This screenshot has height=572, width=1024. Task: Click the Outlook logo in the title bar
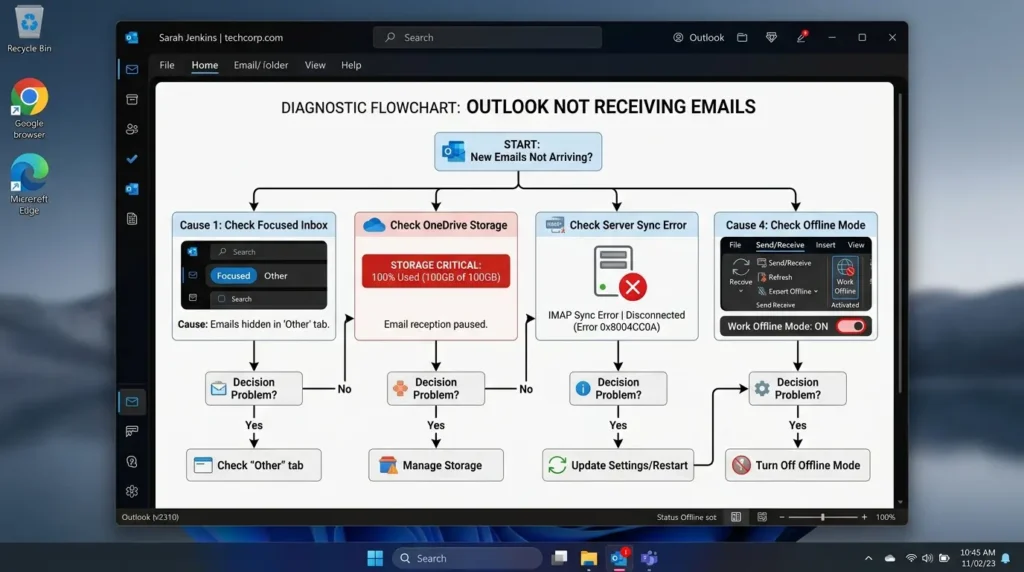click(x=132, y=38)
